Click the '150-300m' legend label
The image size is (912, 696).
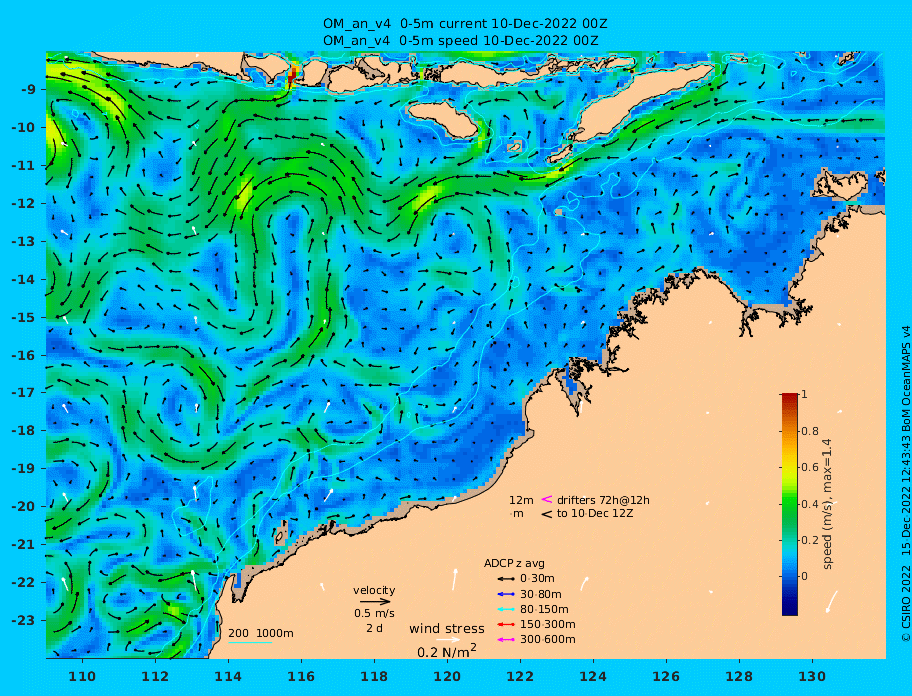coord(548,624)
